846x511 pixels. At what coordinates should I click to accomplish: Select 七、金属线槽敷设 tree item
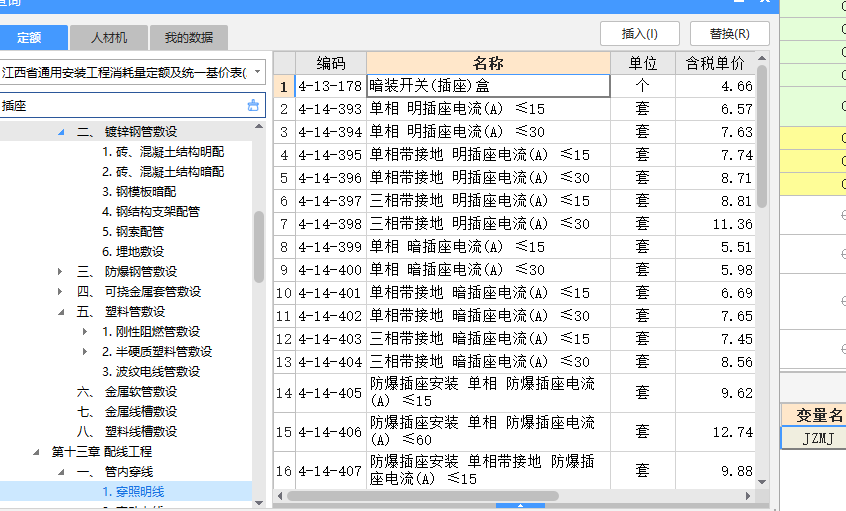[x=127, y=411]
